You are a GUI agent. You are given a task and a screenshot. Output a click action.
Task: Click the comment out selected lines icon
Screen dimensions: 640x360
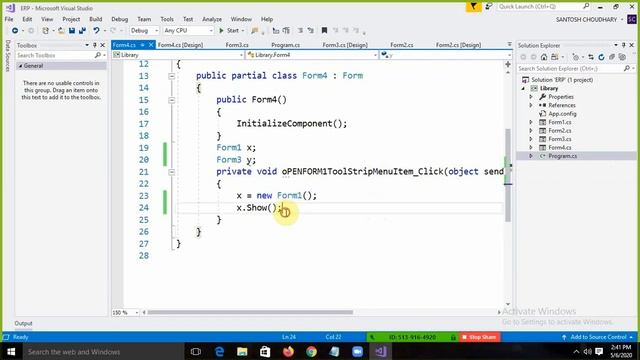tap(300, 31)
